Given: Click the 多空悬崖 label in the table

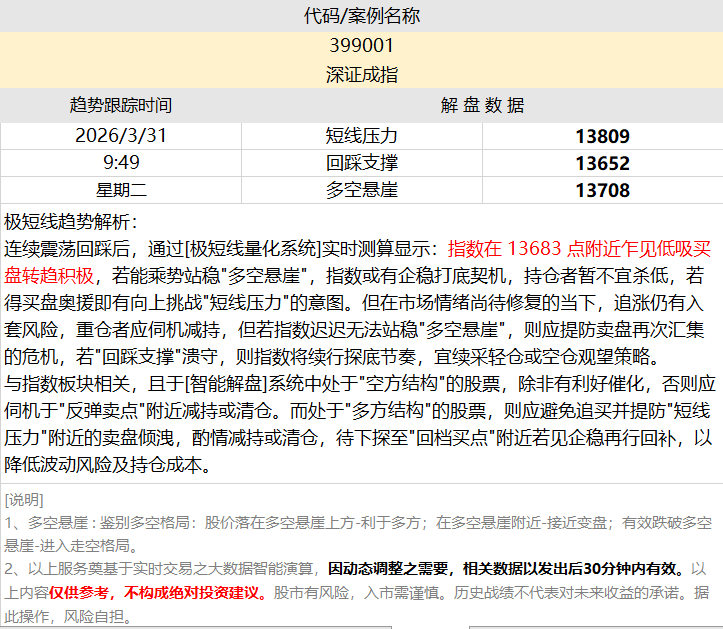Looking at the screenshot, I should pyautogui.click(x=362, y=190).
